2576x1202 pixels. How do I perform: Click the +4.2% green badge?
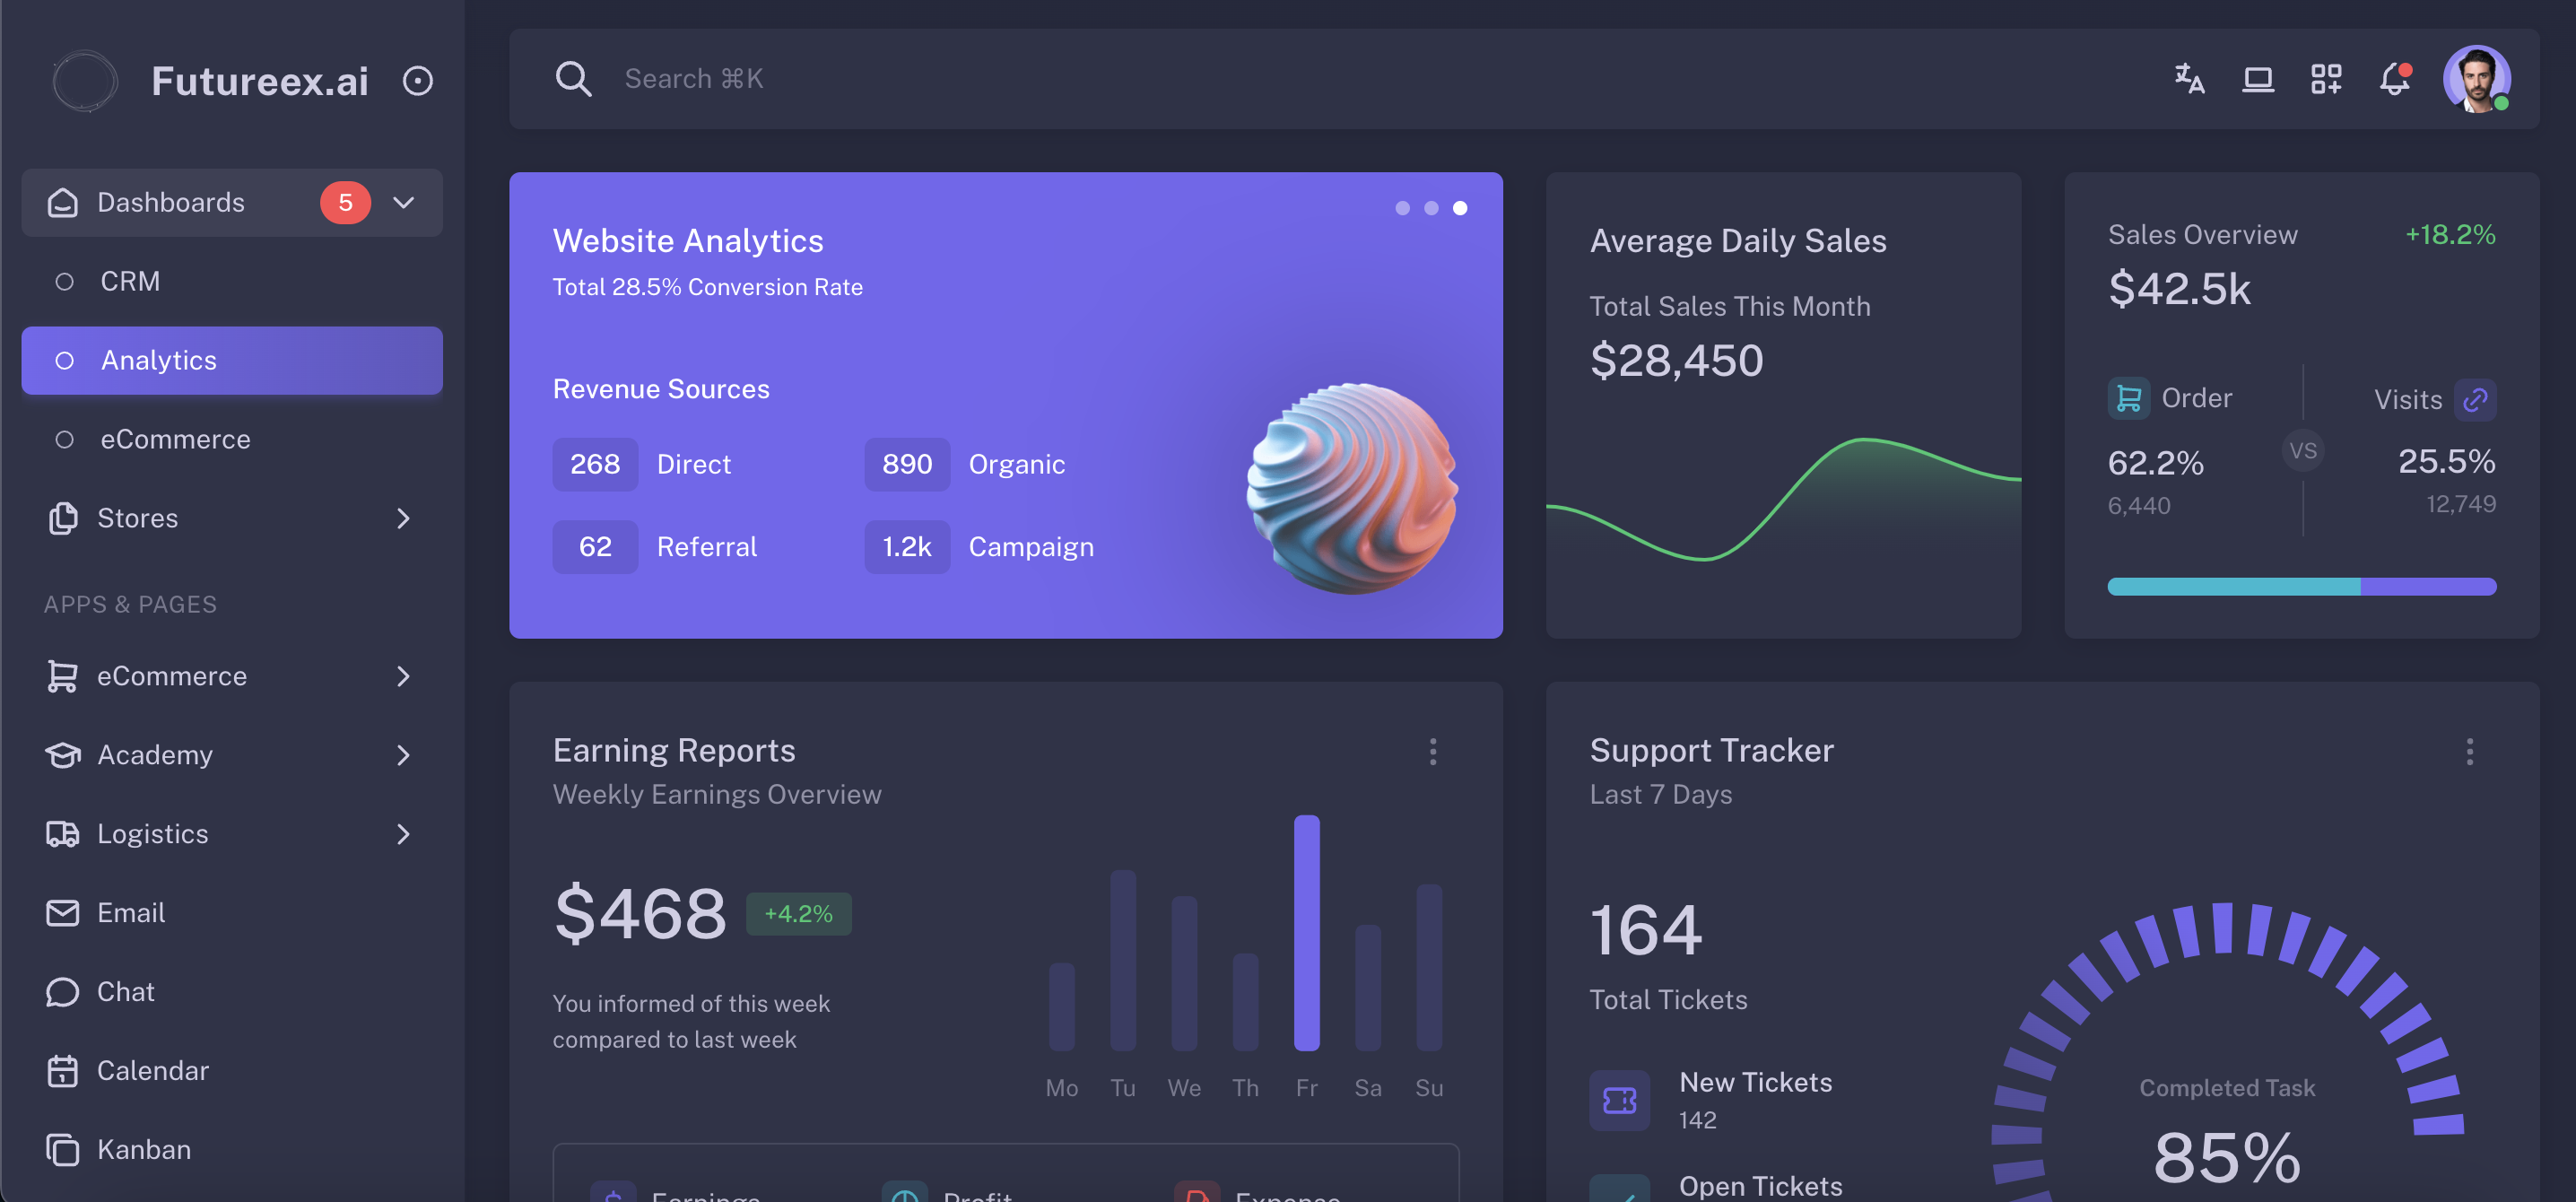[798, 914]
